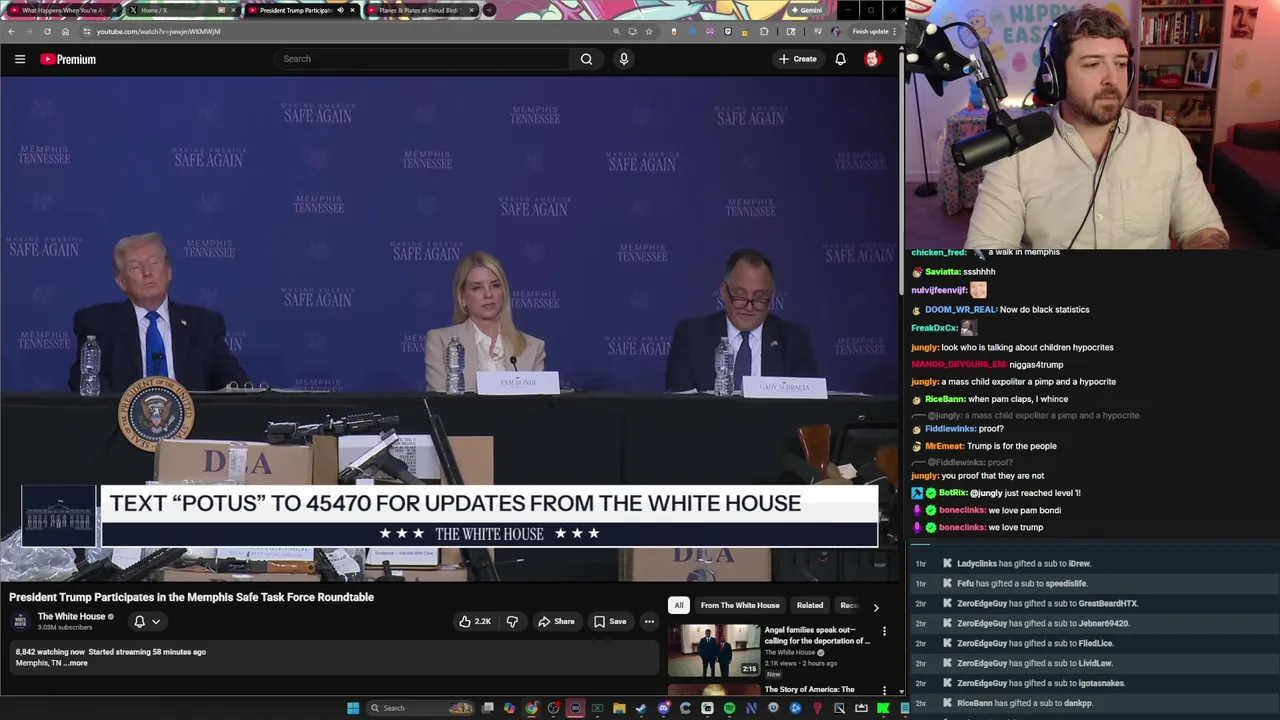Bookmark this page with the star icon
1280x720 pixels.
tap(649, 31)
